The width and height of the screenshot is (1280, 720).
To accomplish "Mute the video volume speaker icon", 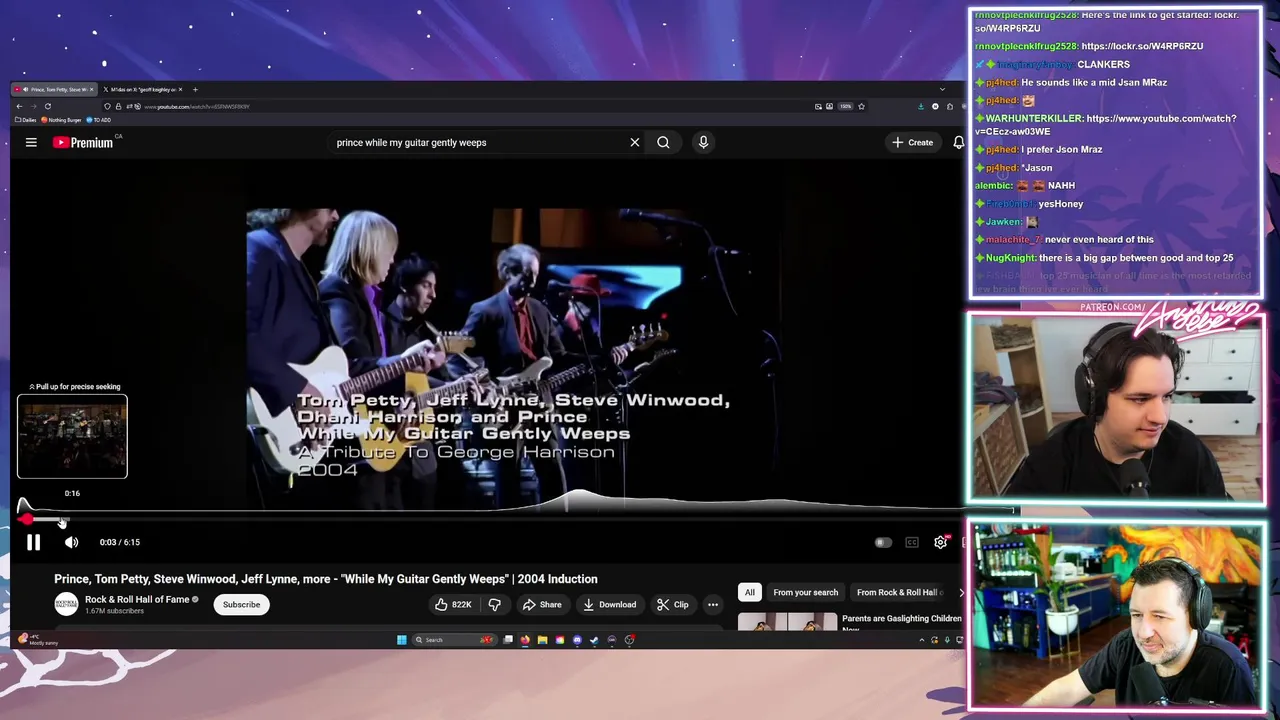I will [71, 542].
